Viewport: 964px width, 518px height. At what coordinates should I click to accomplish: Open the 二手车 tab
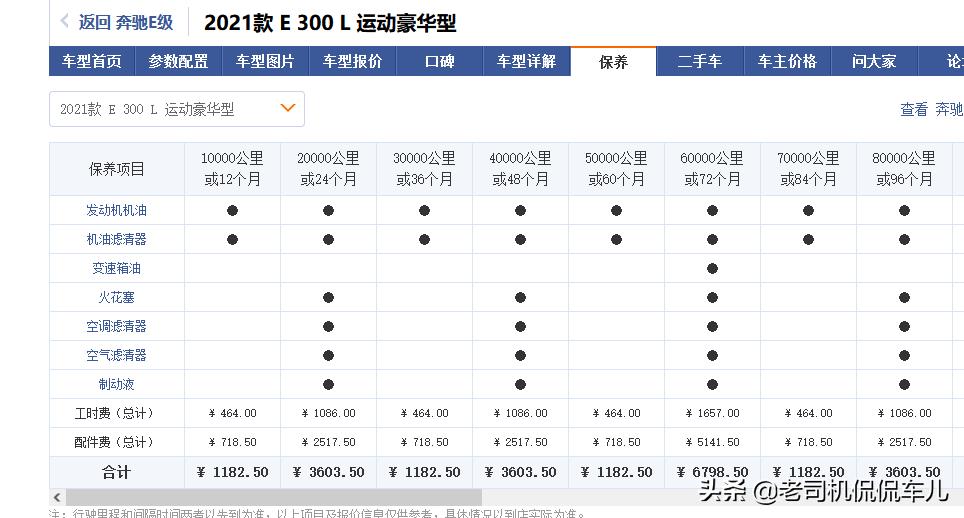tap(699, 61)
